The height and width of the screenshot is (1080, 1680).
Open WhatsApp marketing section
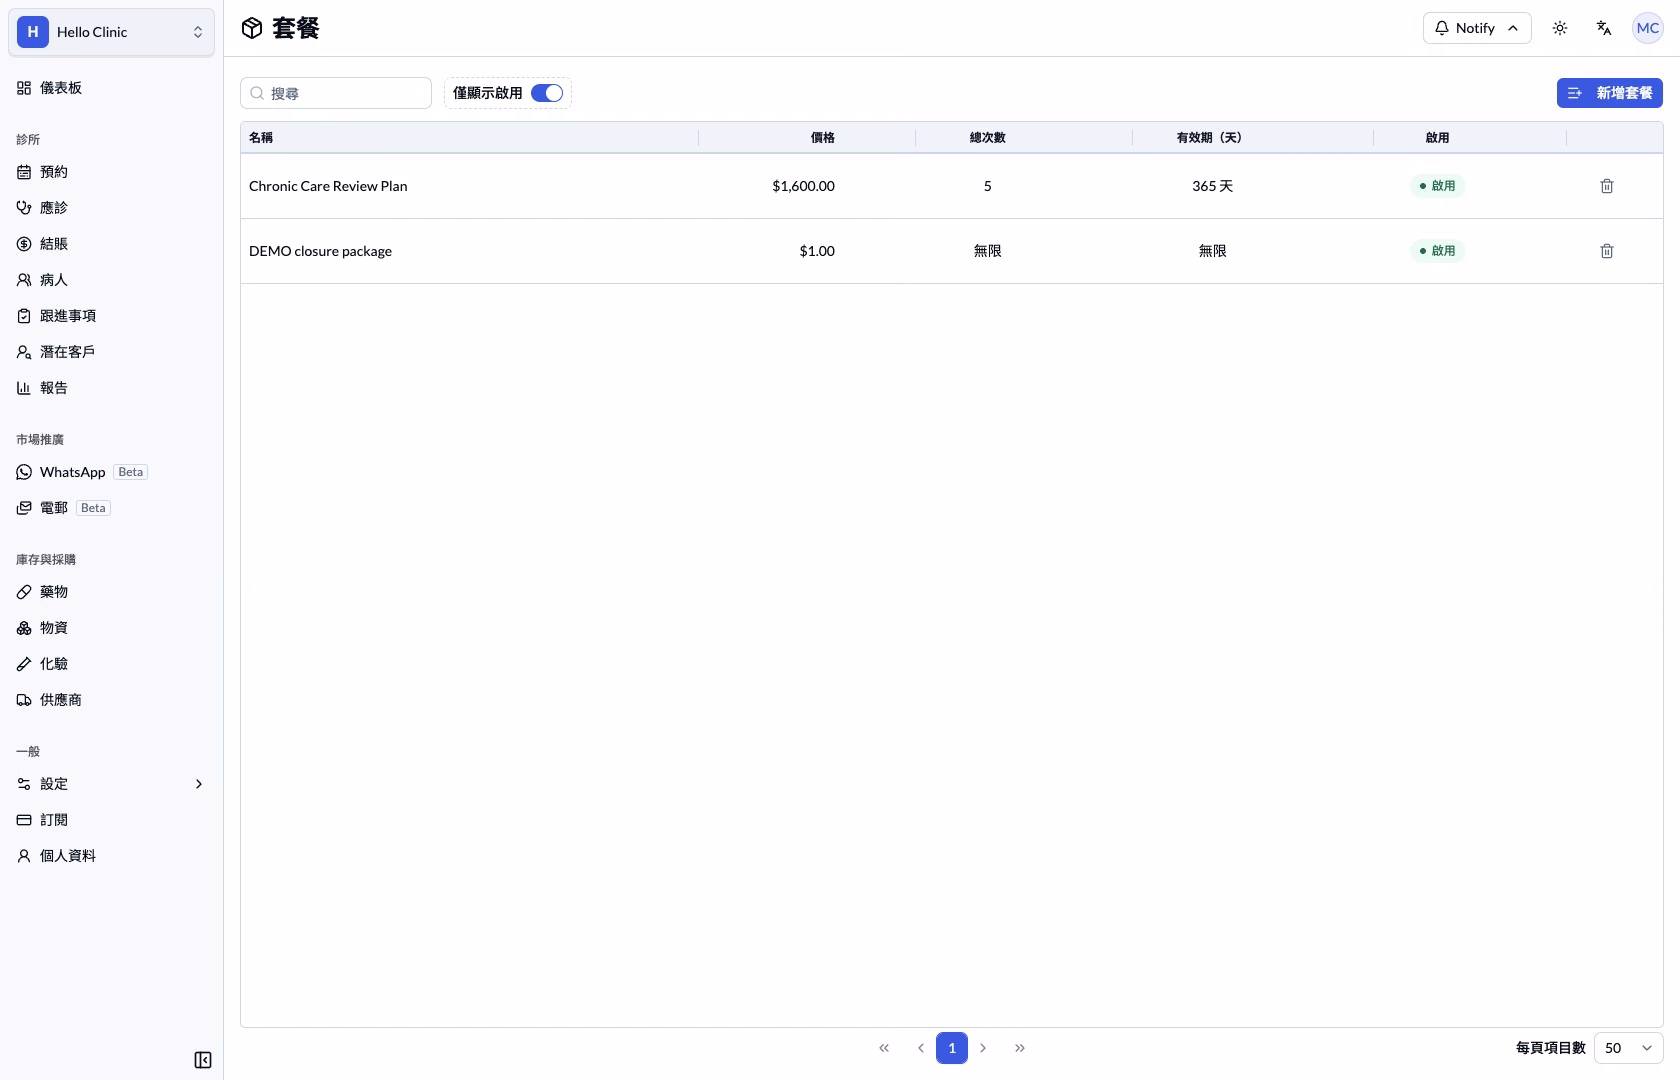pos(111,472)
